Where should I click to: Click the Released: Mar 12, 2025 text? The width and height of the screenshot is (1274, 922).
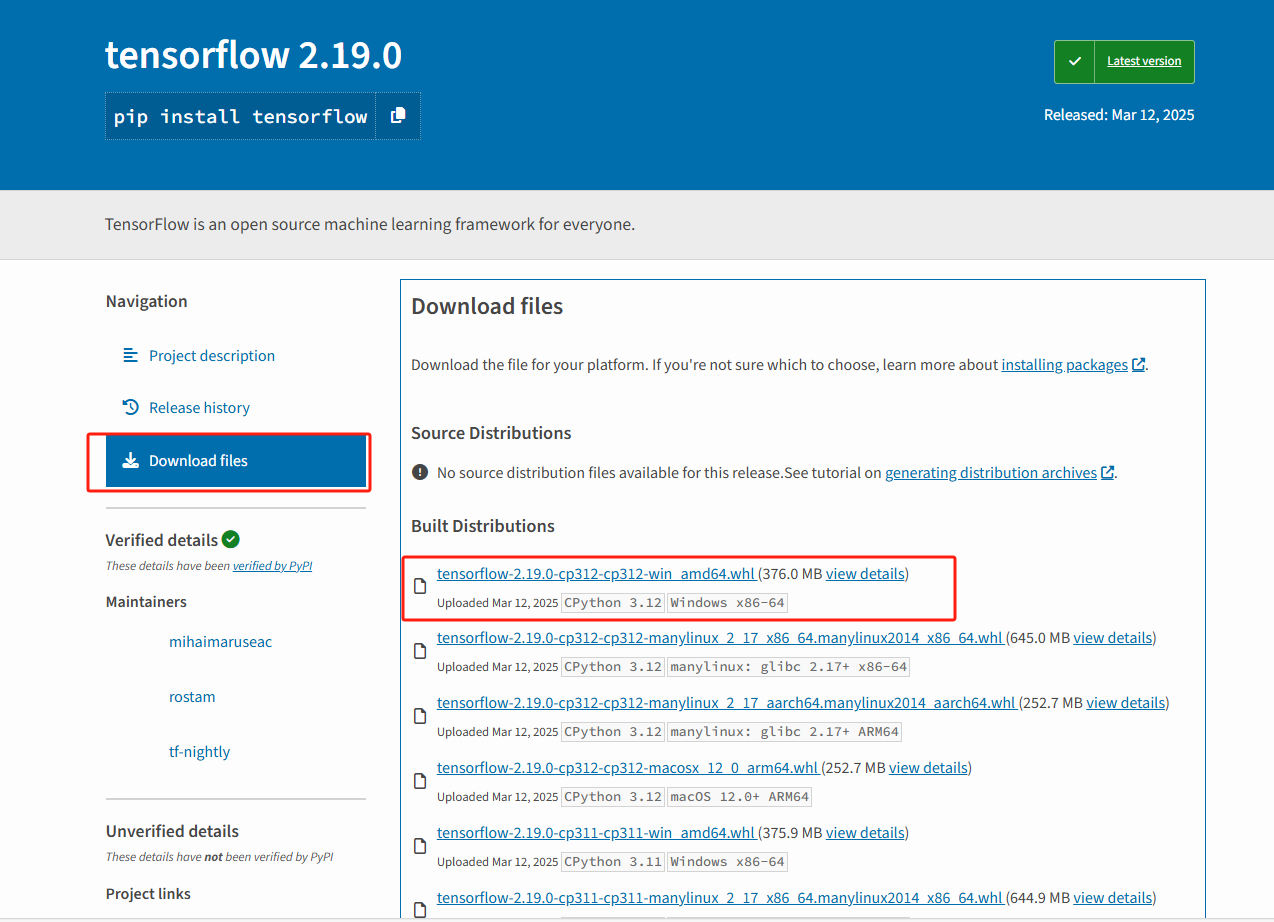pos(1119,115)
